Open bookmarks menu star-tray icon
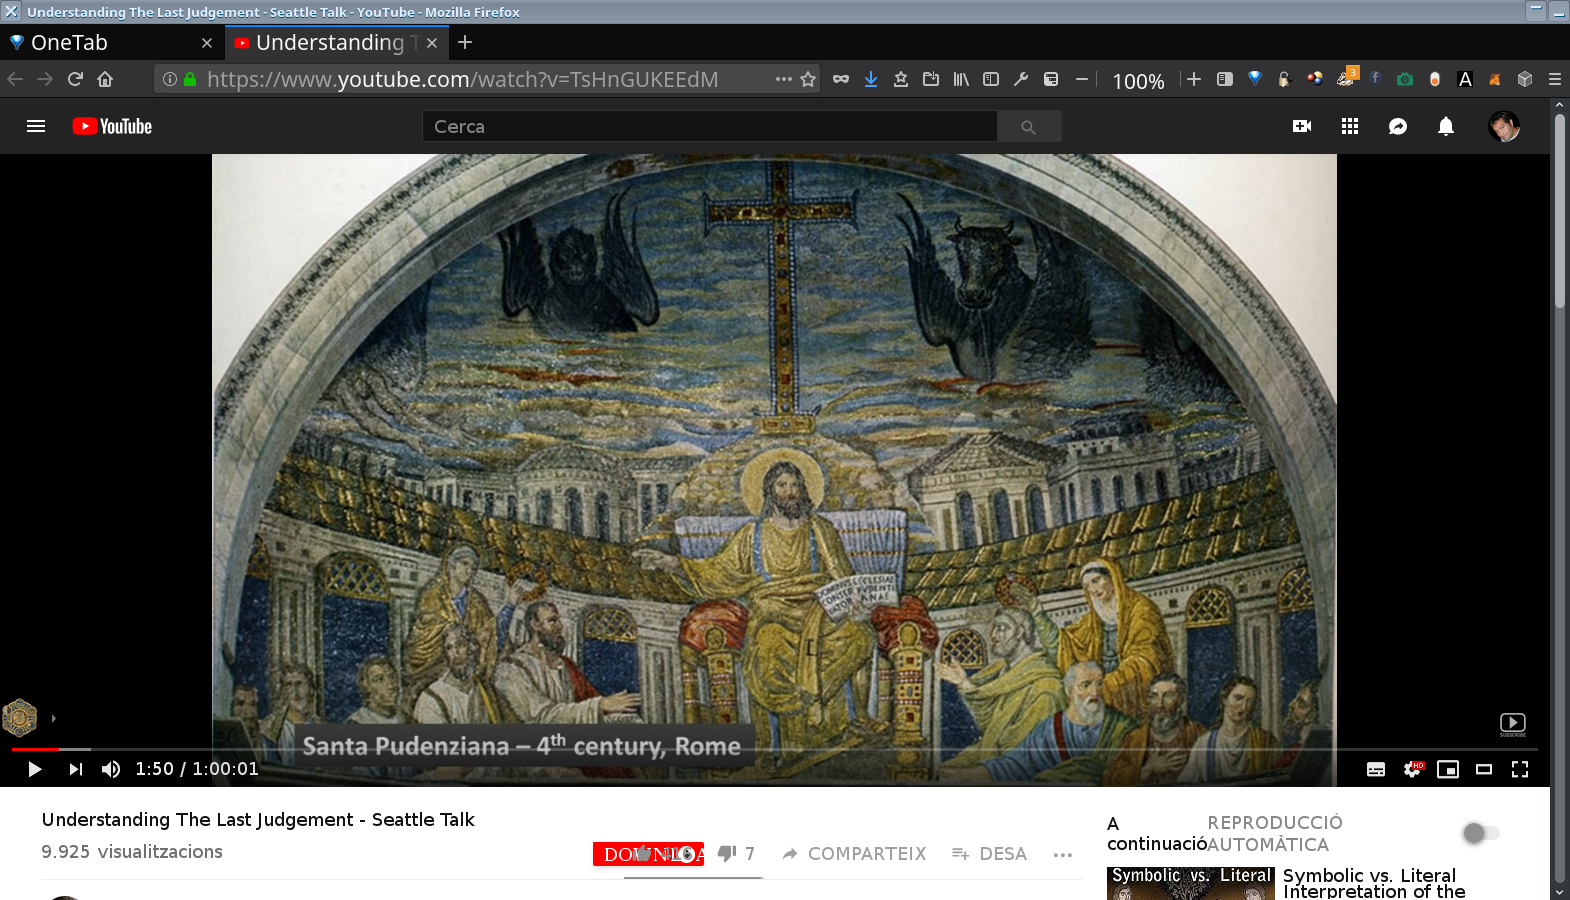This screenshot has width=1570, height=900. (901, 79)
